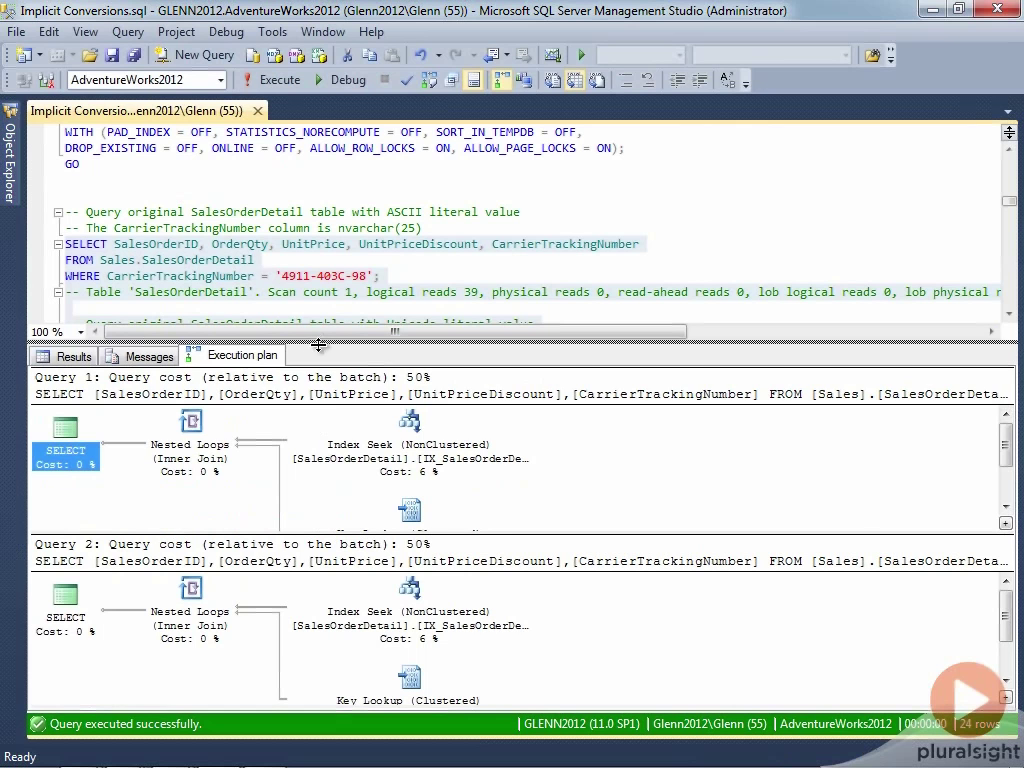Click Query 2 Key Lookup operator
The height and width of the screenshot is (768, 1024).
tap(409, 686)
